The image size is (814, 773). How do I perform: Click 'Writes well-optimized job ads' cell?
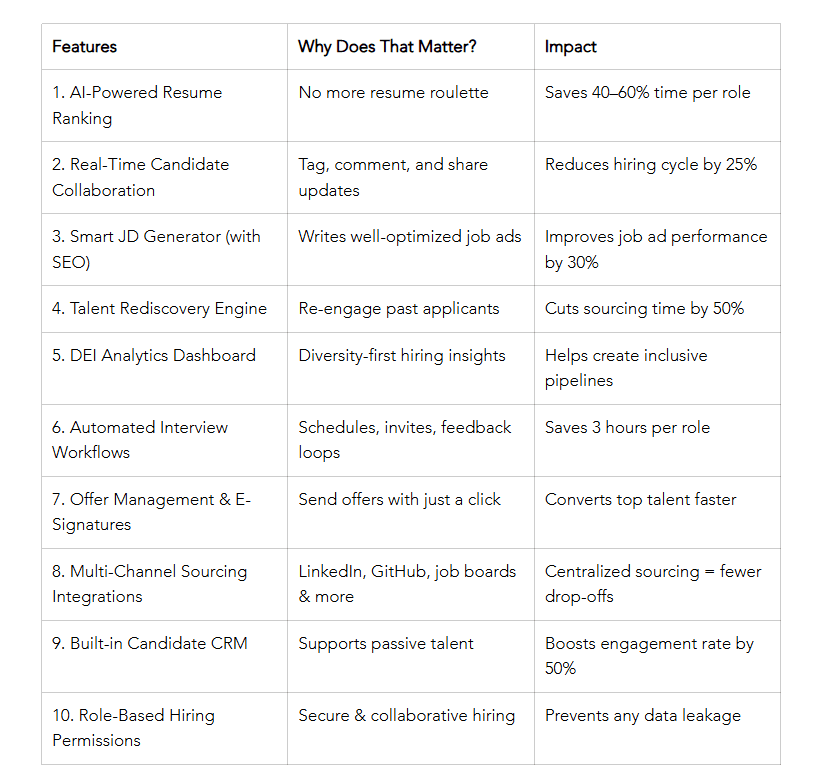click(411, 250)
